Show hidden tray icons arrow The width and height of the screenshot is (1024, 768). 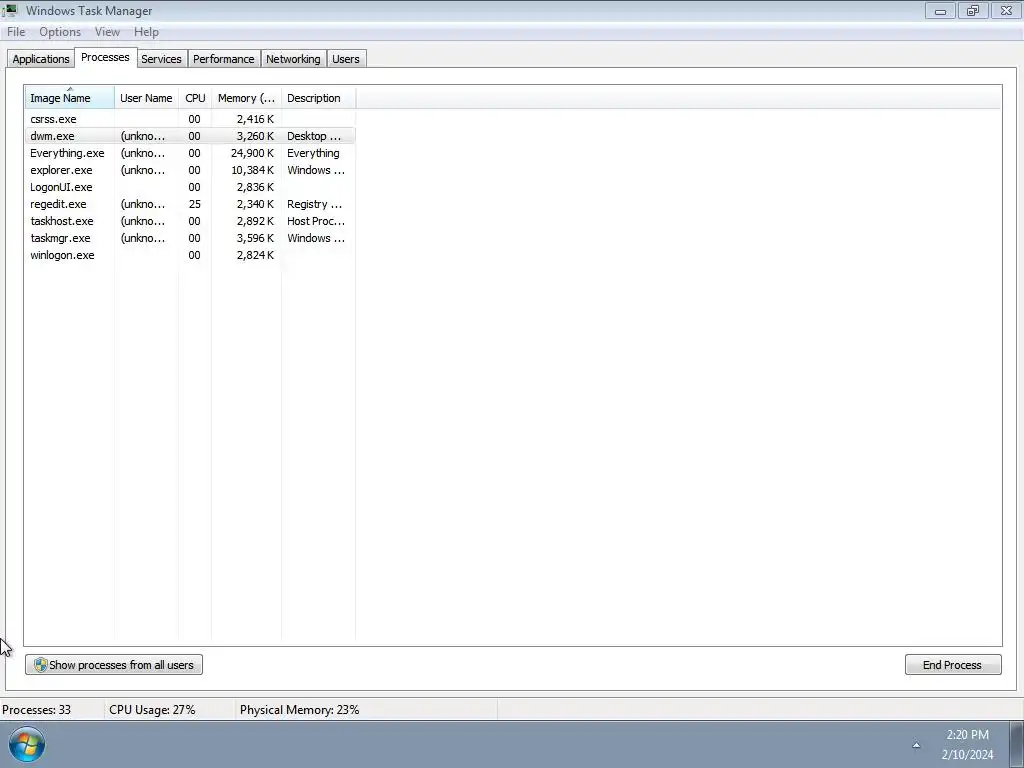point(916,744)
